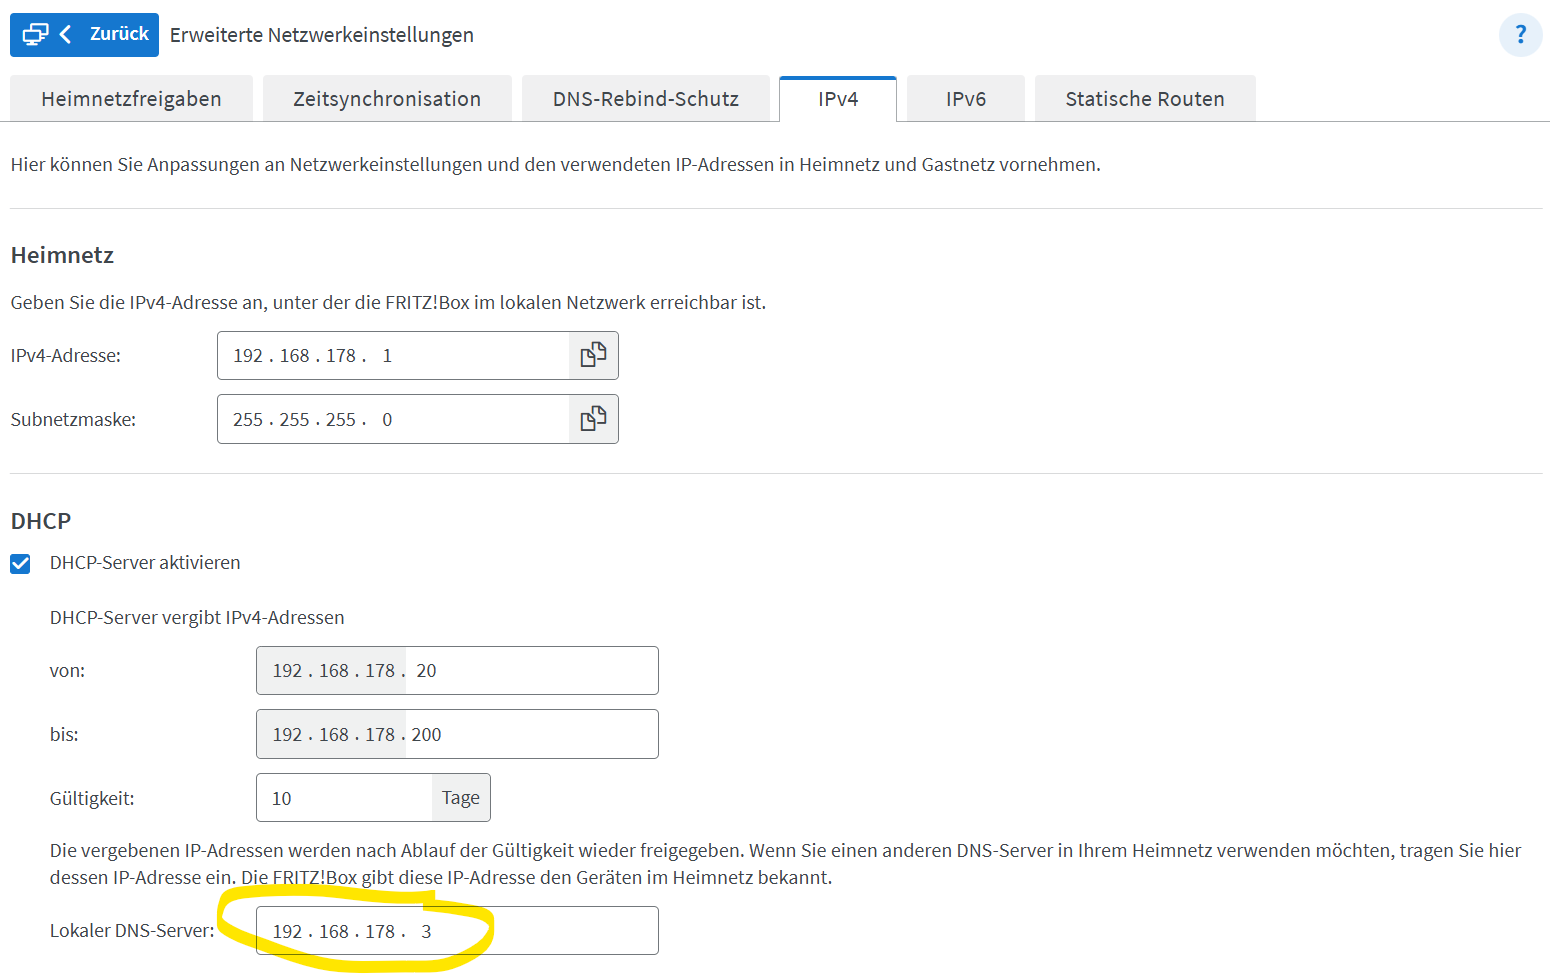Click the help question mark icon
This screenshot has width=1550, height=976.
tap(1520, 35)
